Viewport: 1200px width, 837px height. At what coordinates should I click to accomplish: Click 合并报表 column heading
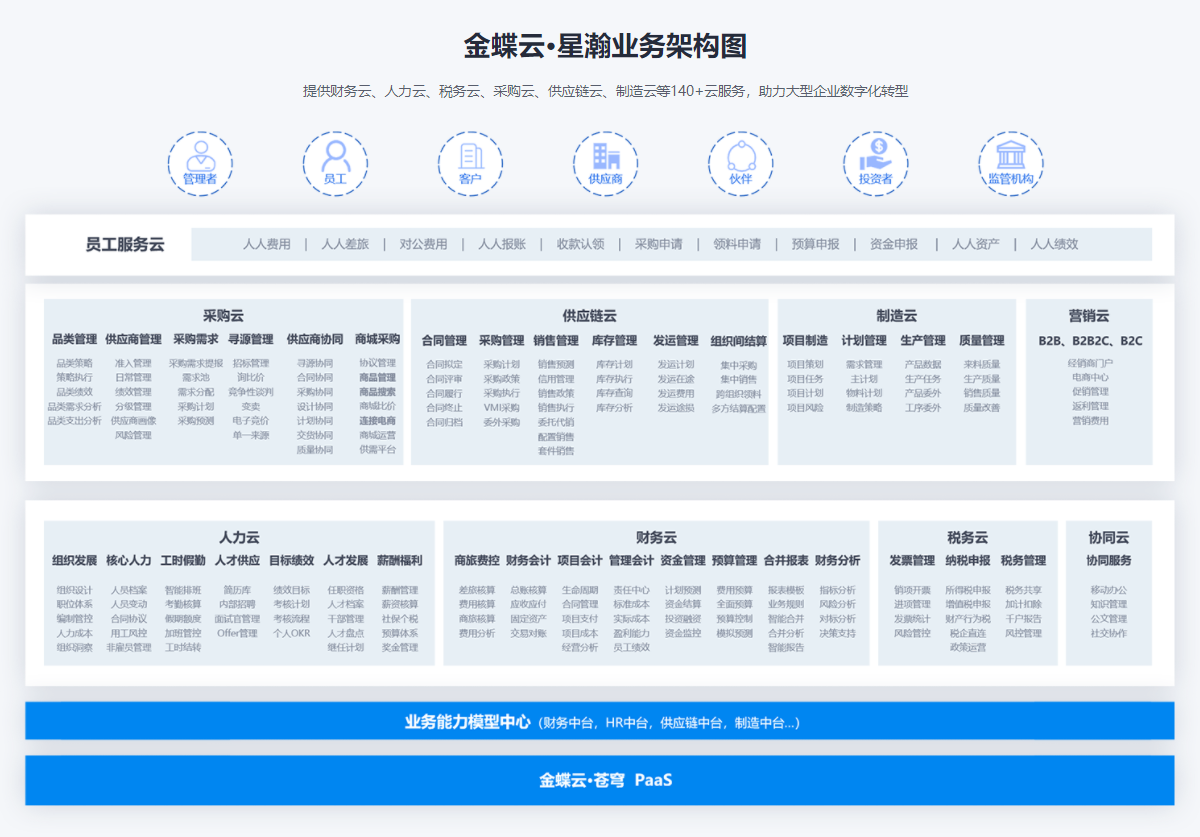[x=786, y=561]
